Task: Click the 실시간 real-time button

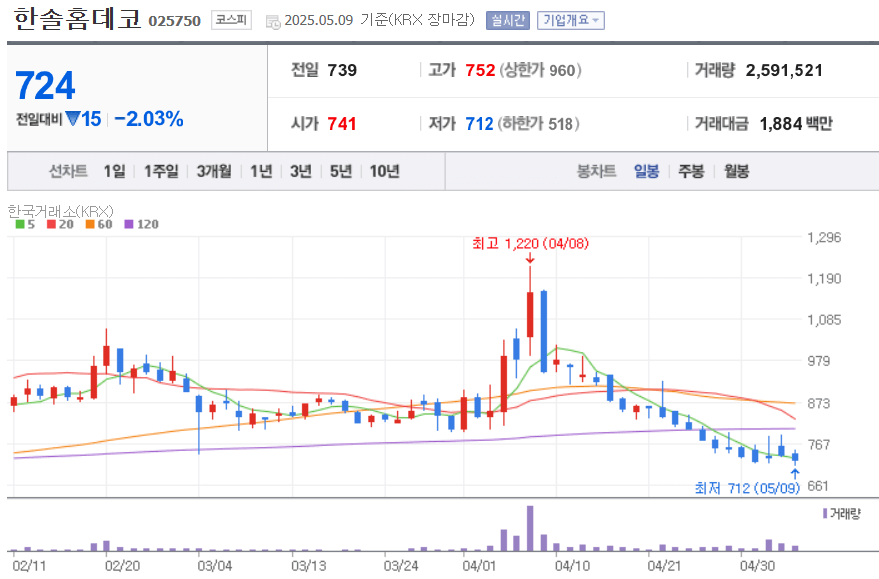Action: coord(507,21)
